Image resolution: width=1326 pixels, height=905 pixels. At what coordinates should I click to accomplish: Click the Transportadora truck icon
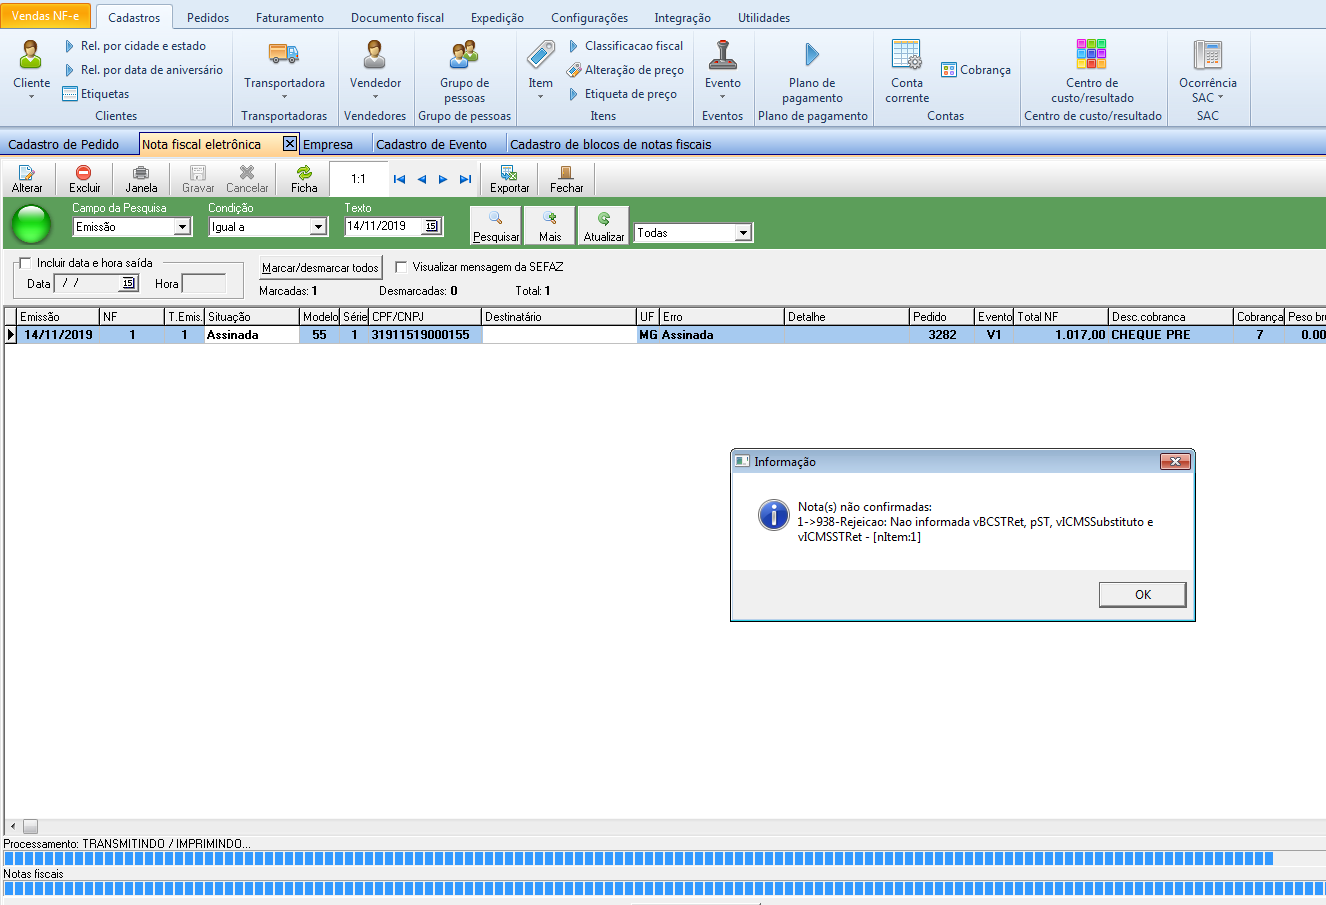[284, 55]
